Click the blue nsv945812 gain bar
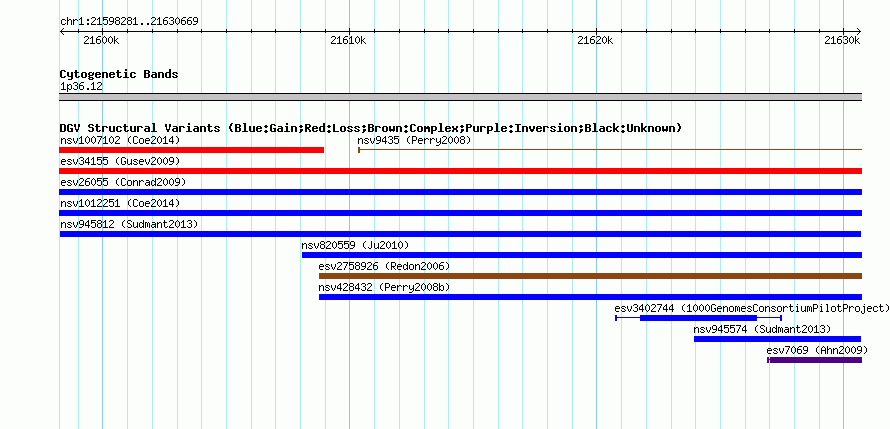 coord(460,234)
